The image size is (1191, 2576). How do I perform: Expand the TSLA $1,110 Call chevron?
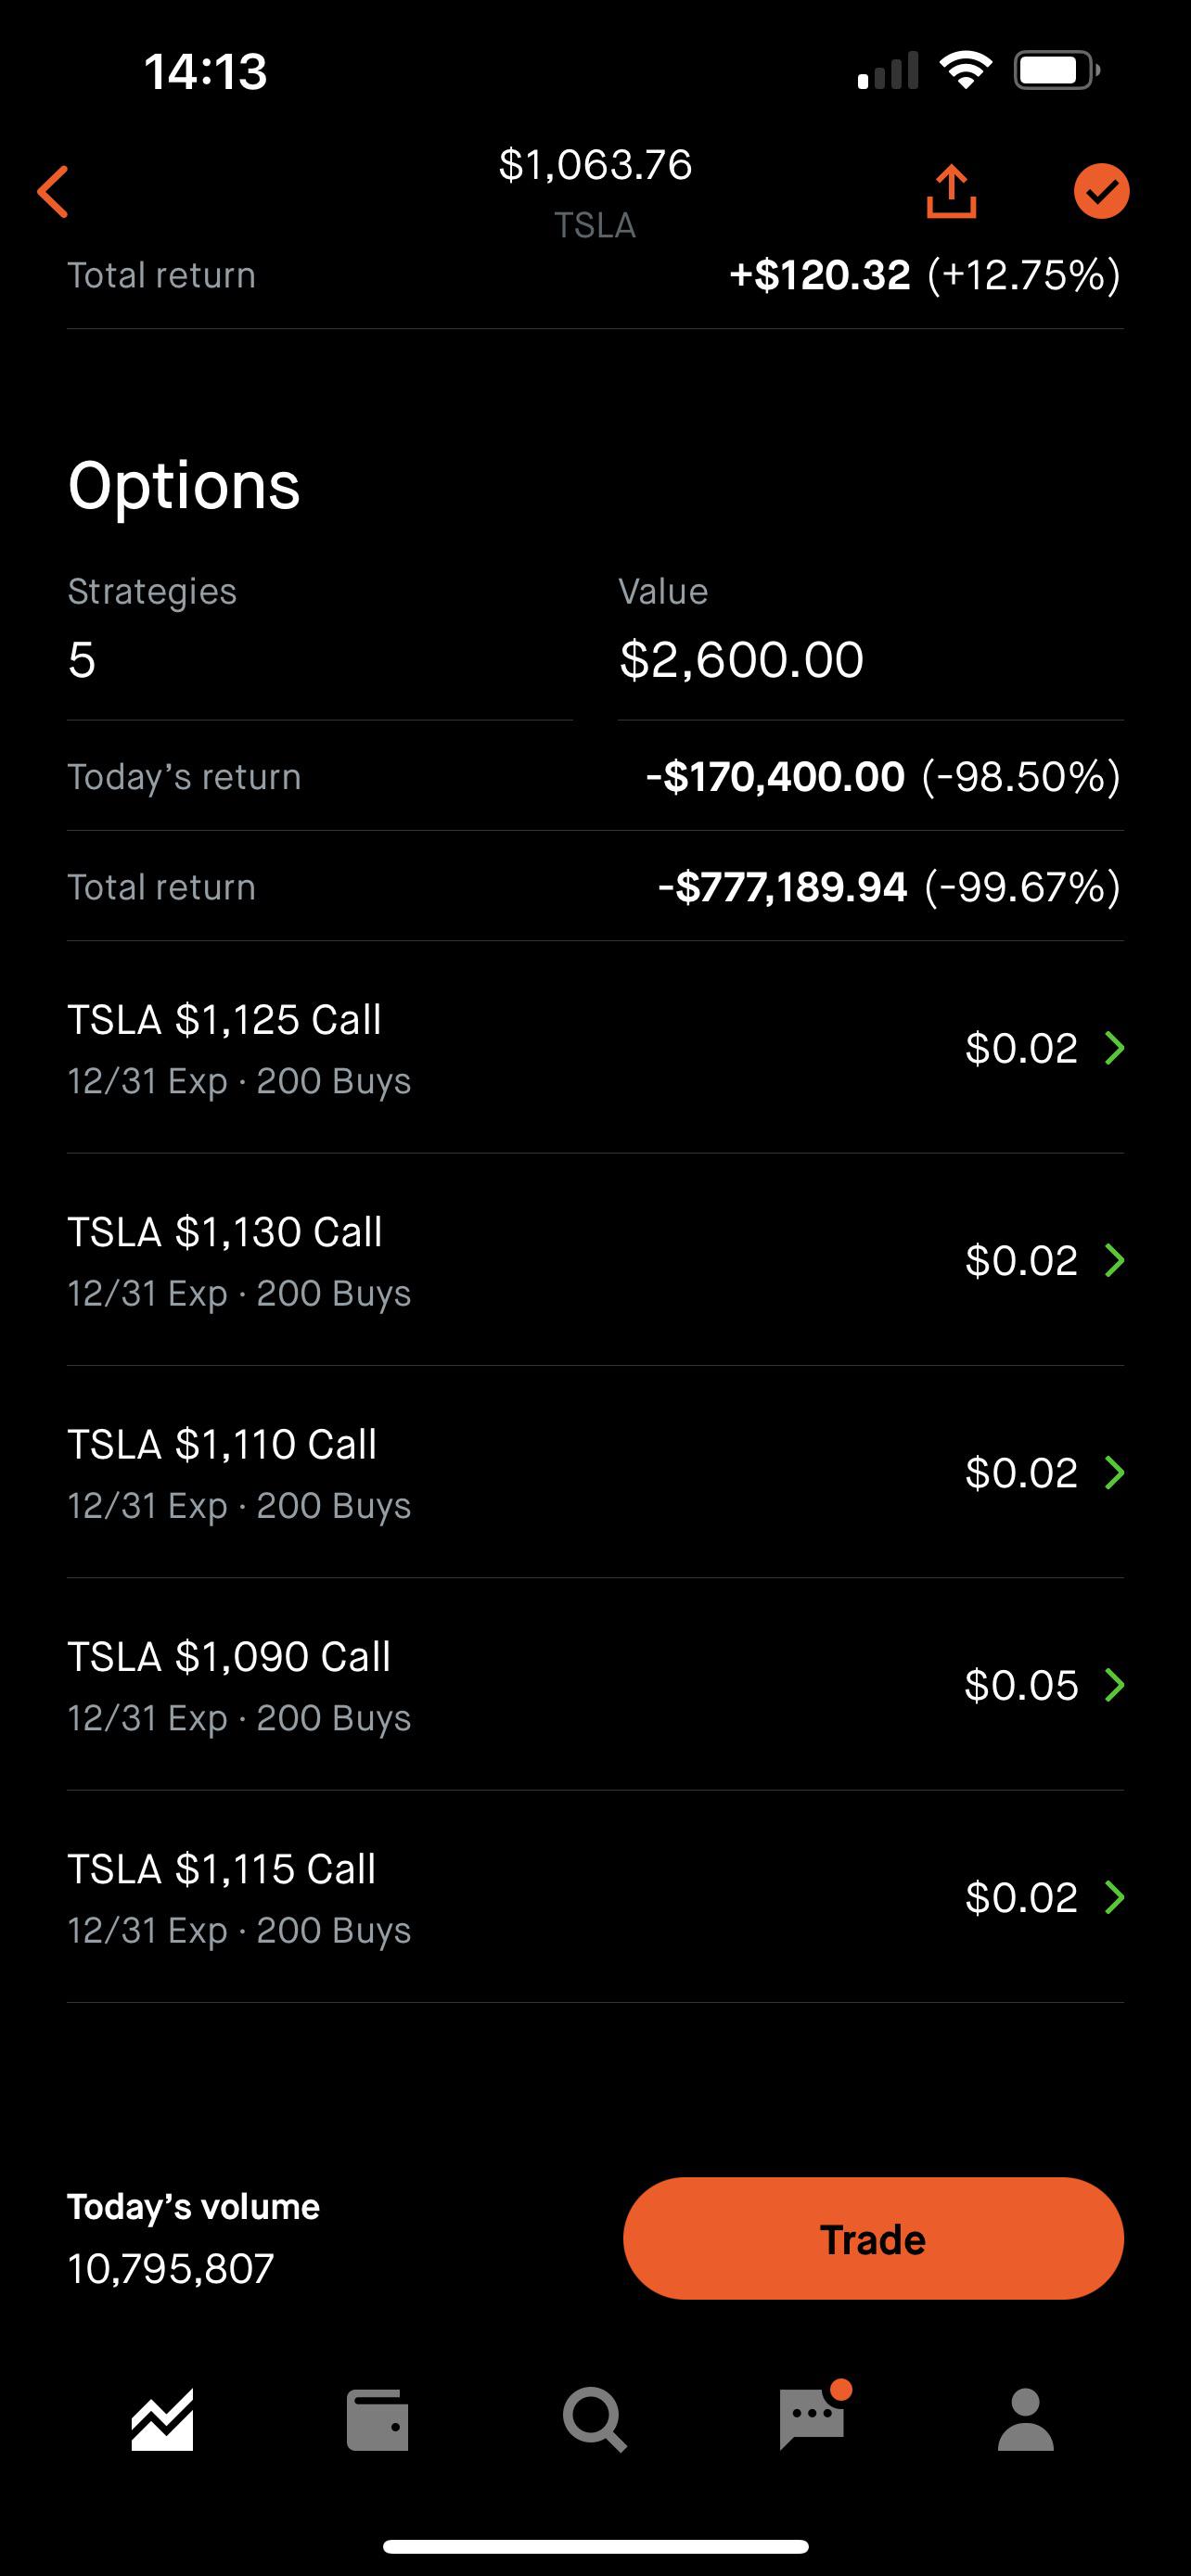point(1114,1472)
